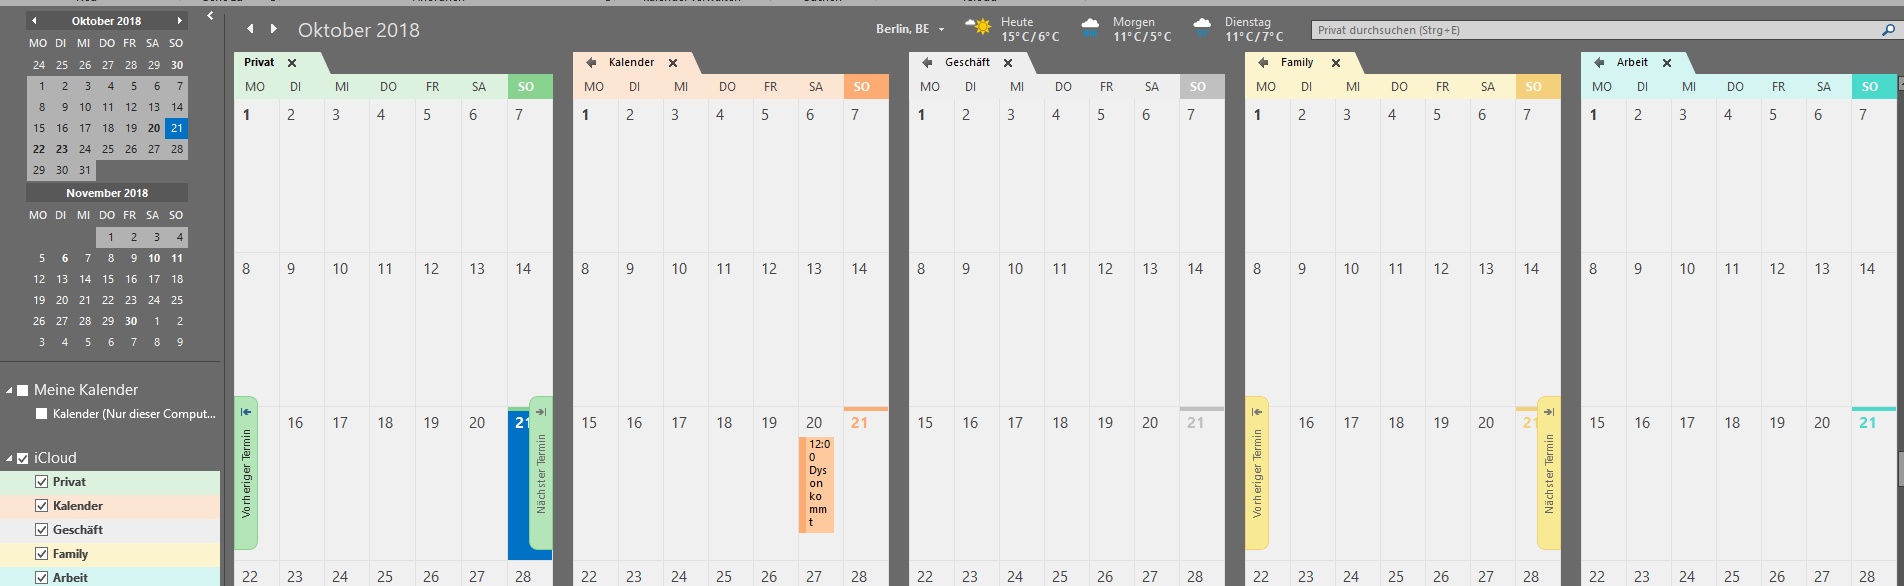Close the Arbeit calendar tab
The width and height of the screenshot is (1904, 586).
1667,63
